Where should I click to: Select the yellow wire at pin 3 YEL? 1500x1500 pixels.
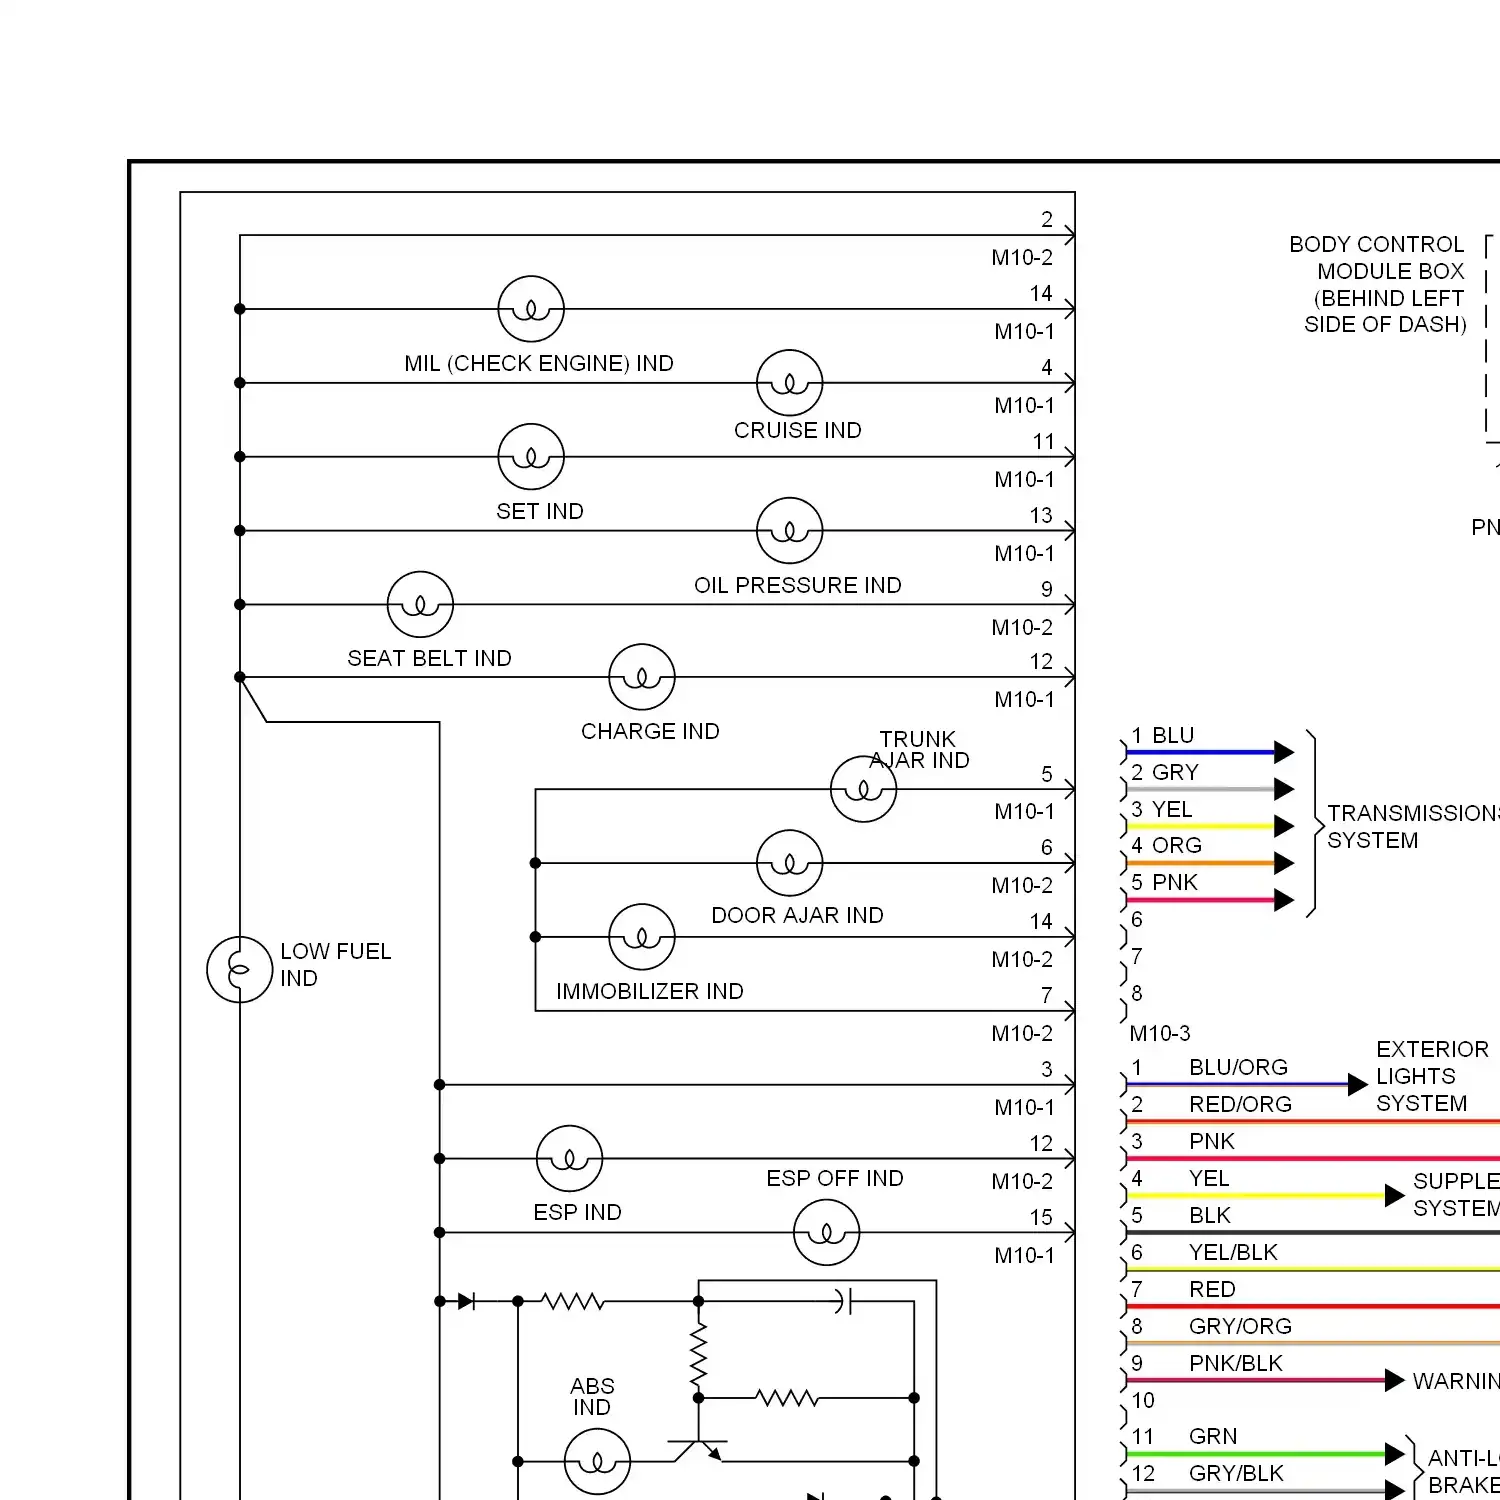(x=1200, y=826)
